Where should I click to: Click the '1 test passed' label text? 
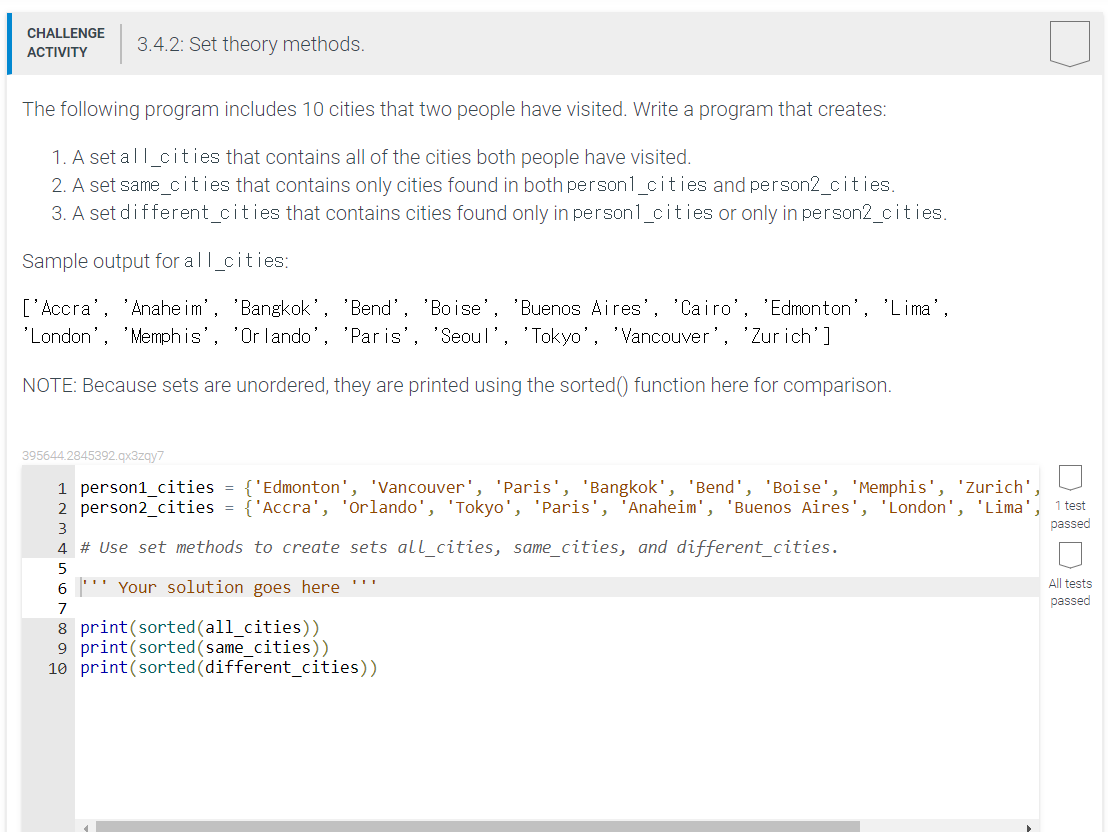pos(1070,516)
